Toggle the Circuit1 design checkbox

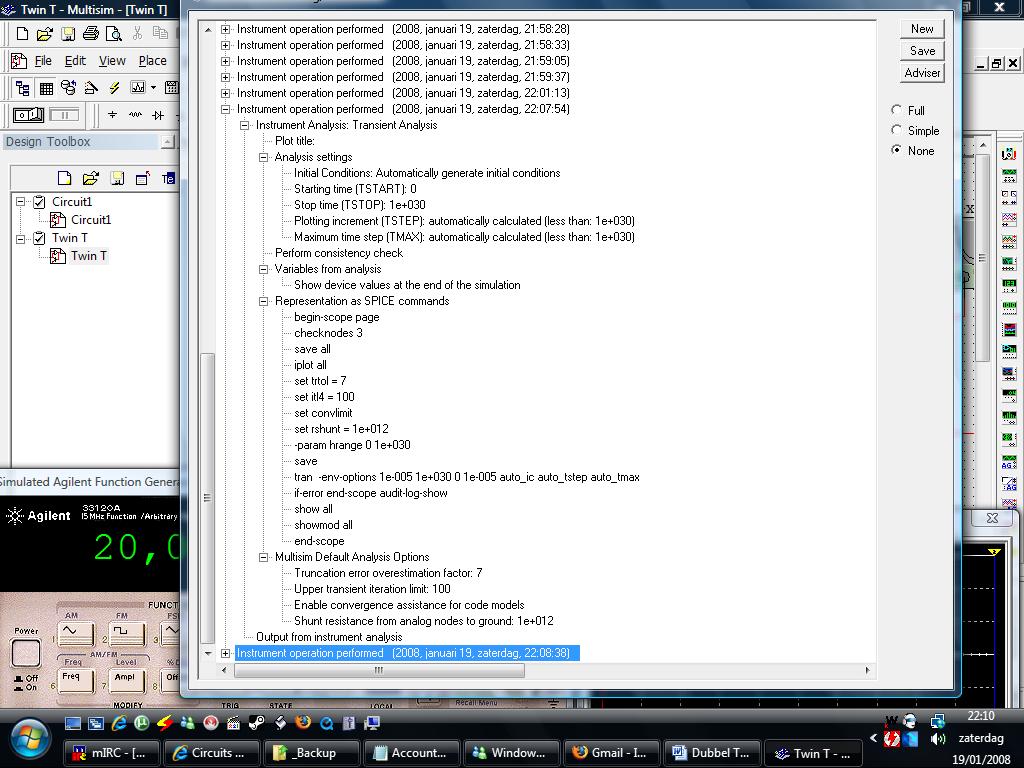[x=39, y=202]
